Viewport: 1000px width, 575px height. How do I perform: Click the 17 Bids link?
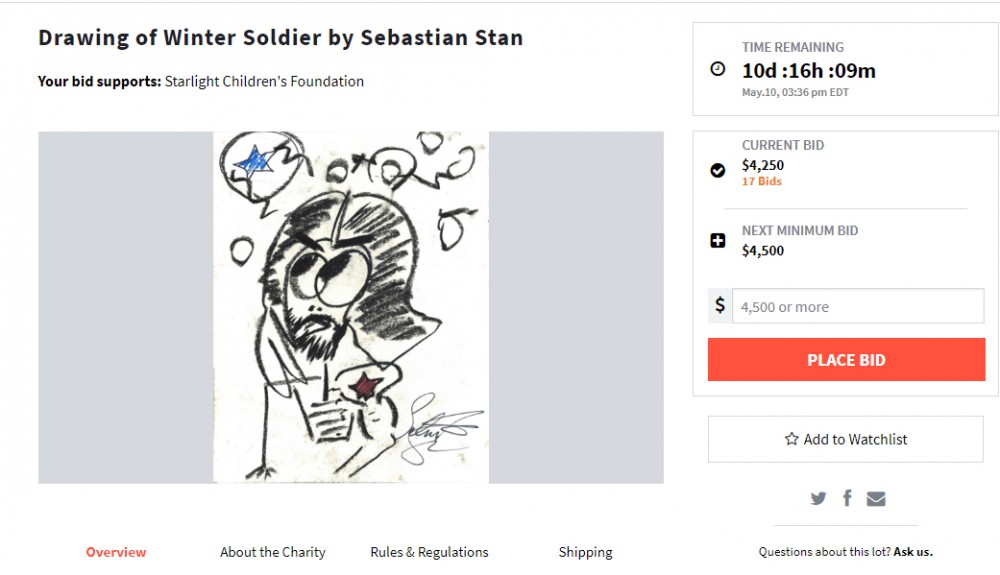[x=762, y=182]
